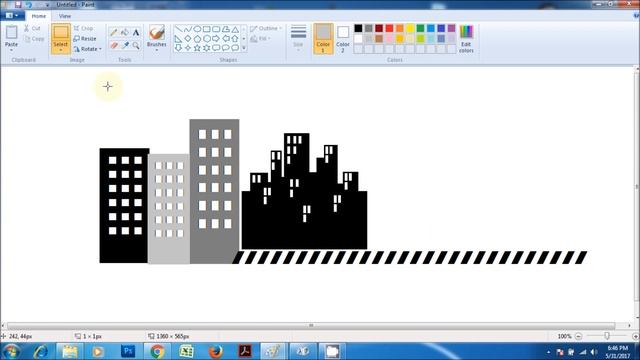Open Firefox from the taskbar
The image size is (640, 360).
click(215, 351)
